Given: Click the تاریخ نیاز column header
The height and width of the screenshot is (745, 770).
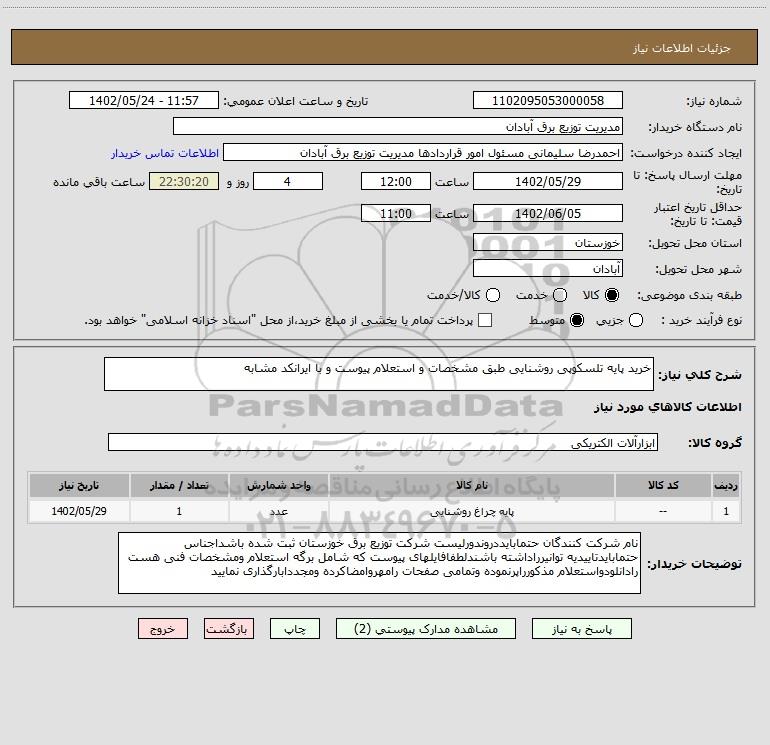Looking at the screenshot, I should (x=79, y=485).
